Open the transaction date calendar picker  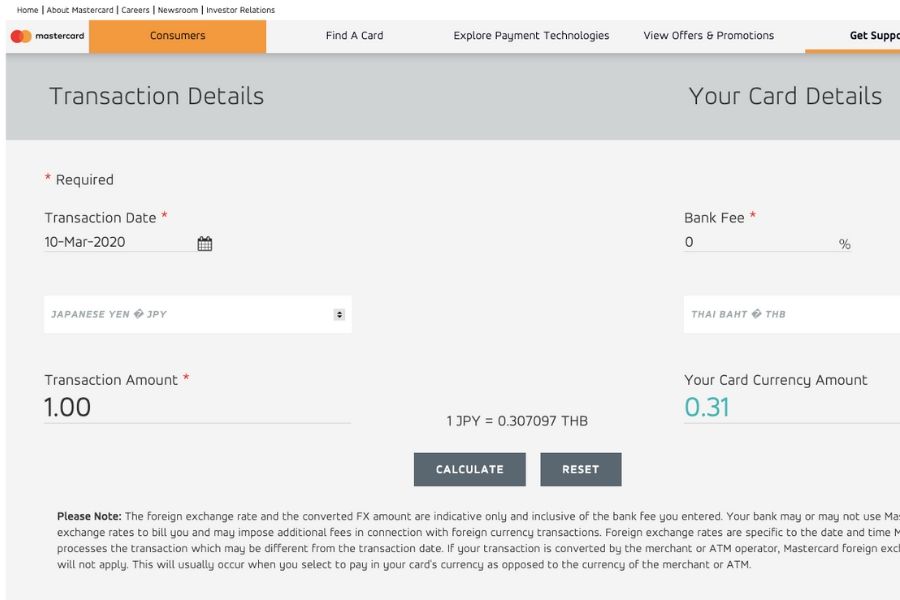click(204, 243)
